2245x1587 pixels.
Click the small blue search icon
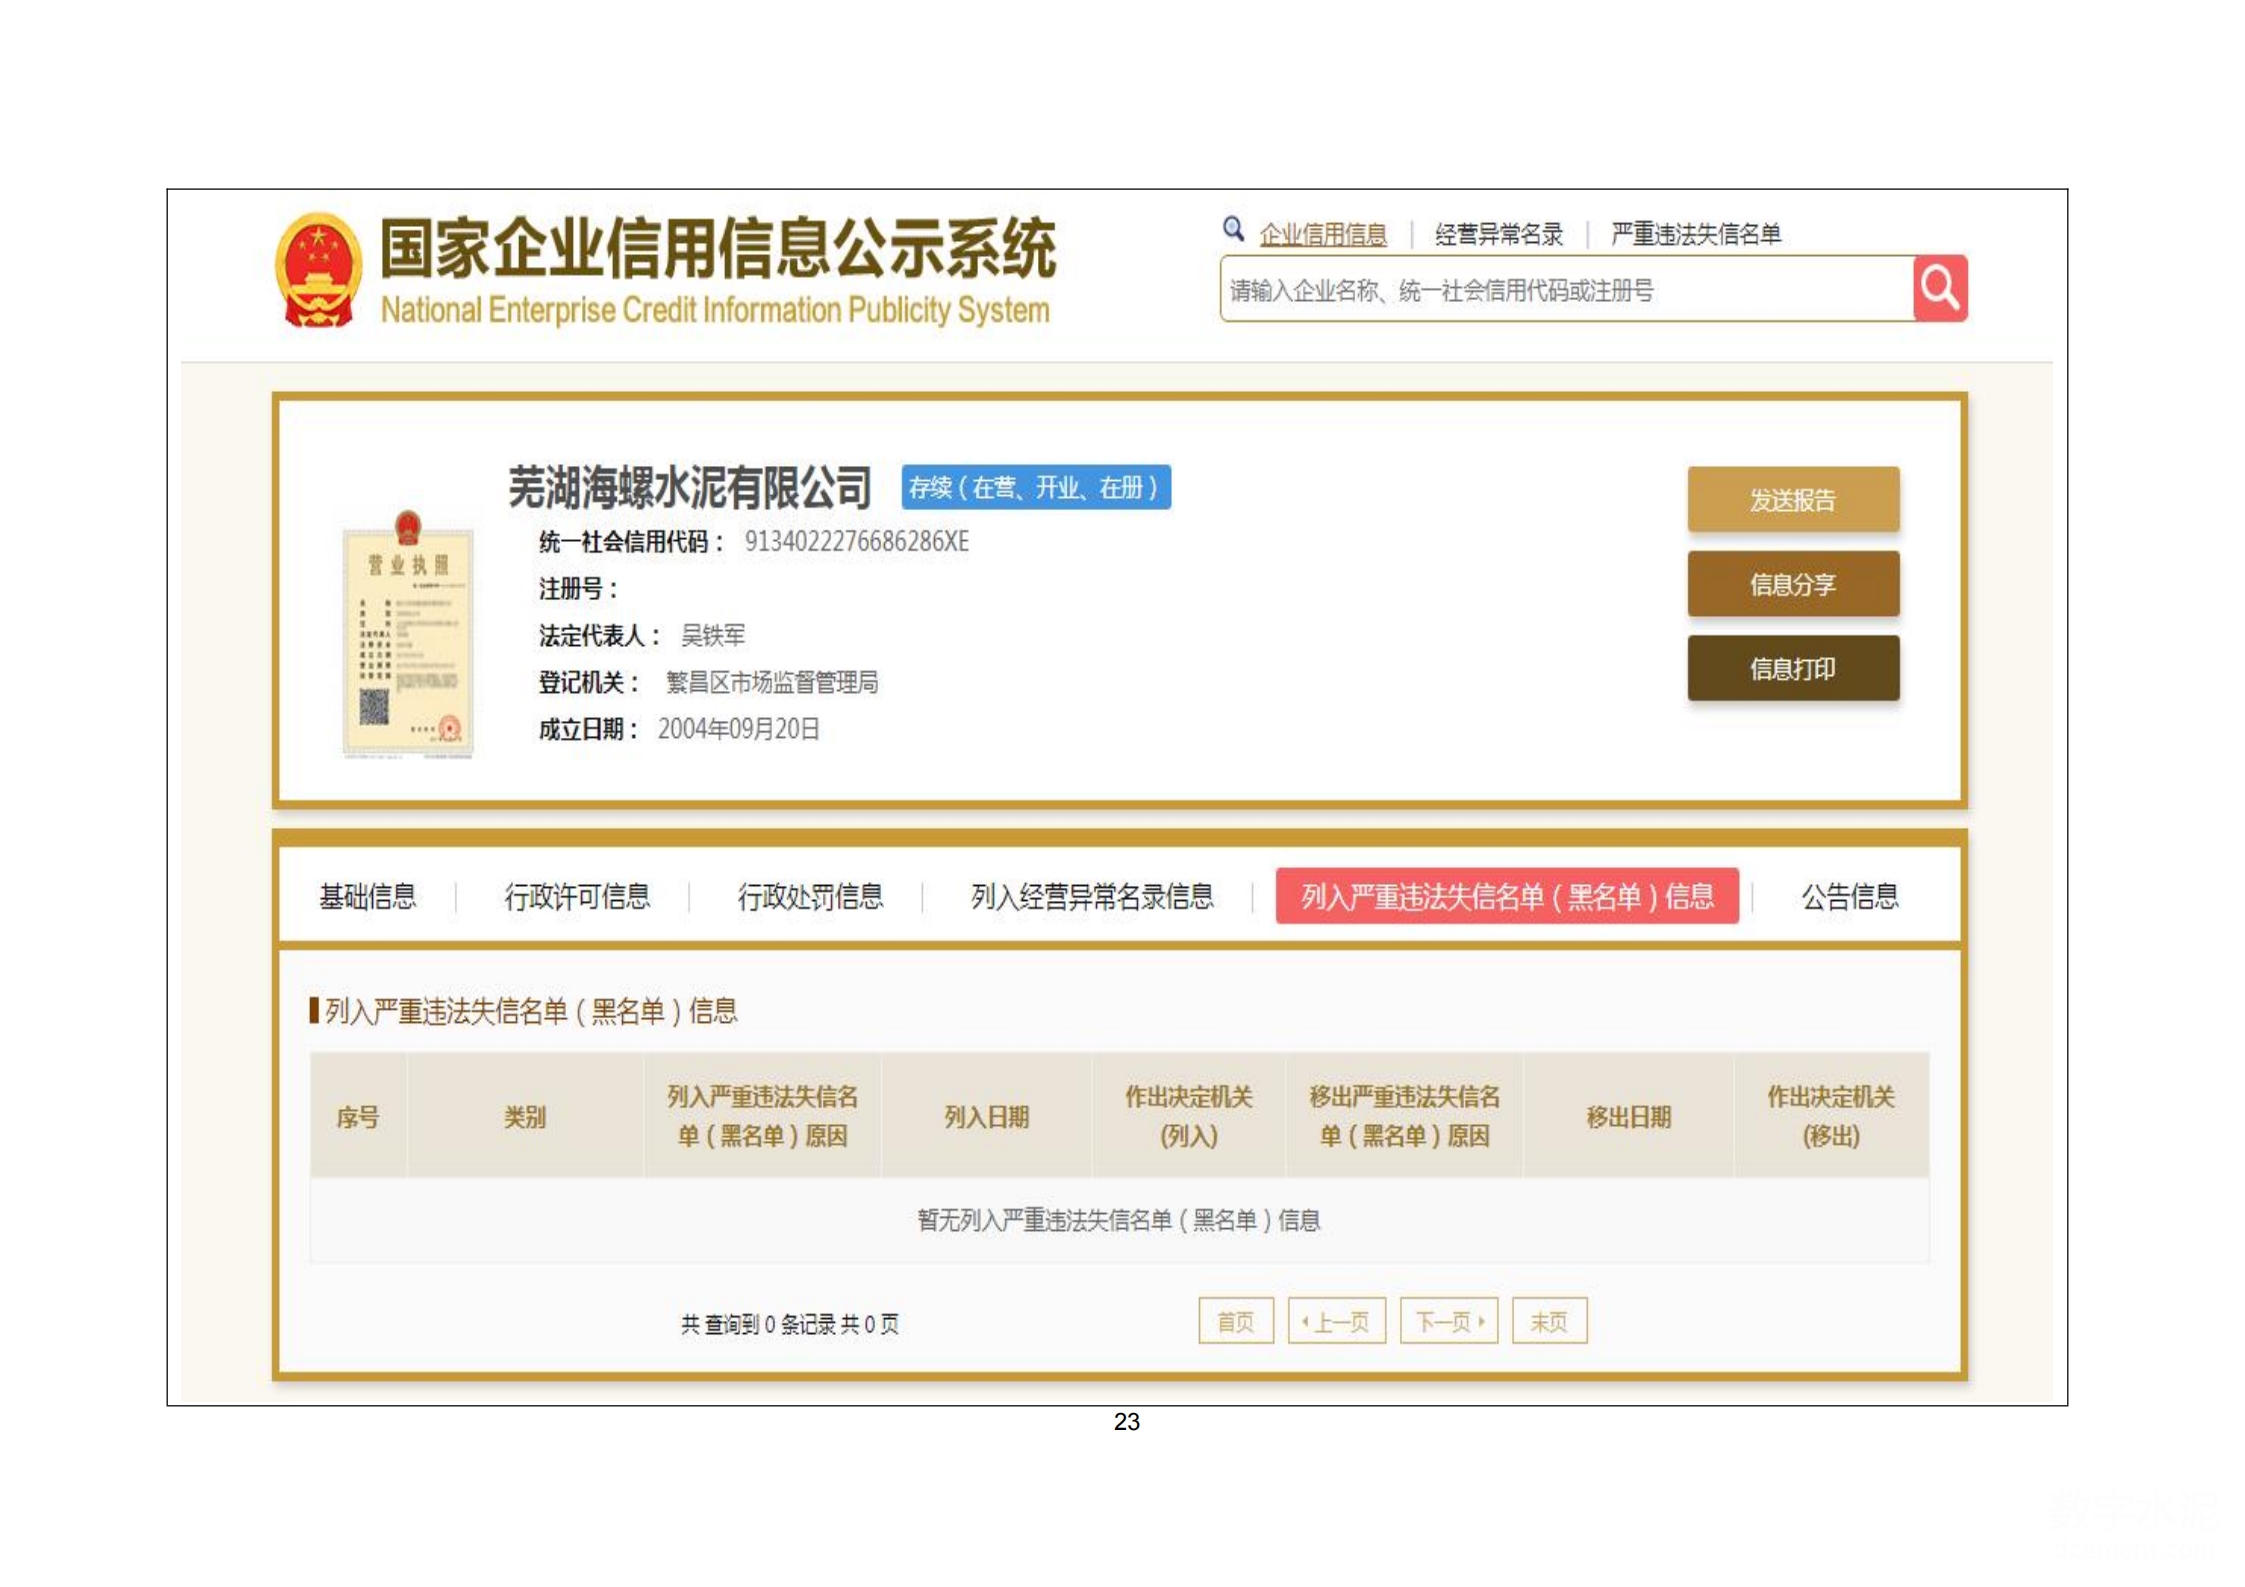tap(1232, 229)
